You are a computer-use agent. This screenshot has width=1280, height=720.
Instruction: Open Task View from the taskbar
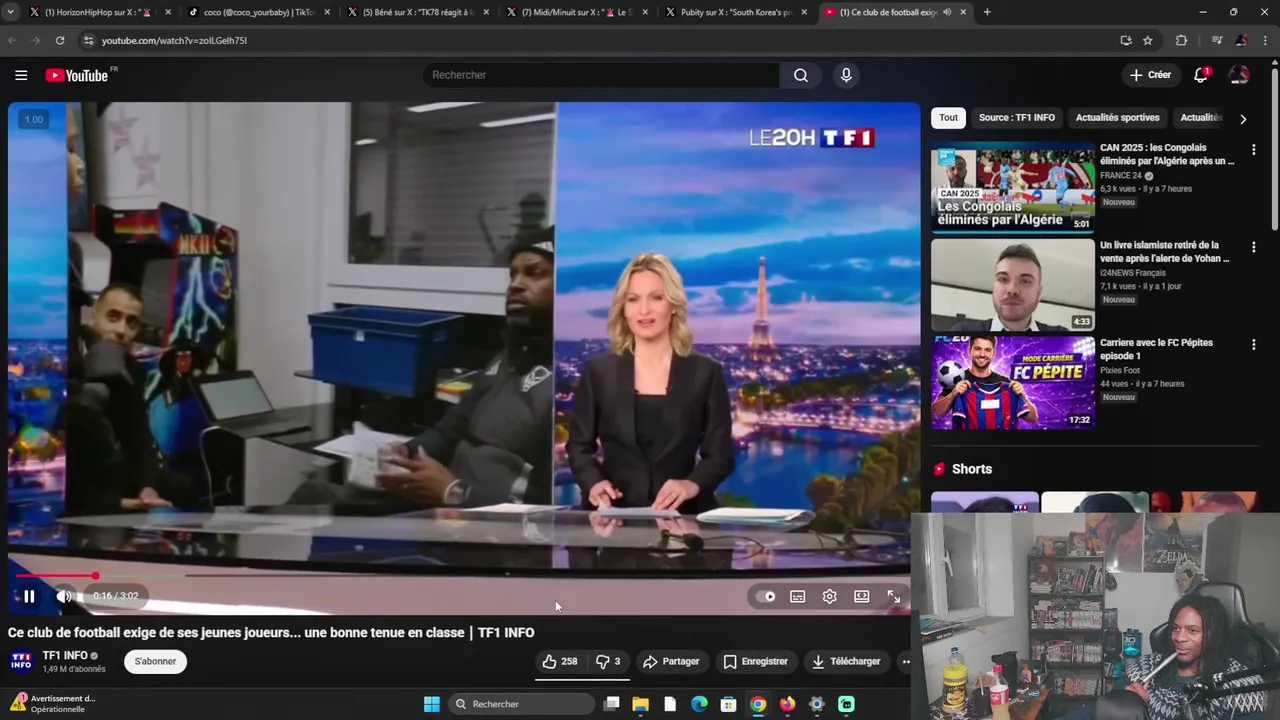(611, 704)
